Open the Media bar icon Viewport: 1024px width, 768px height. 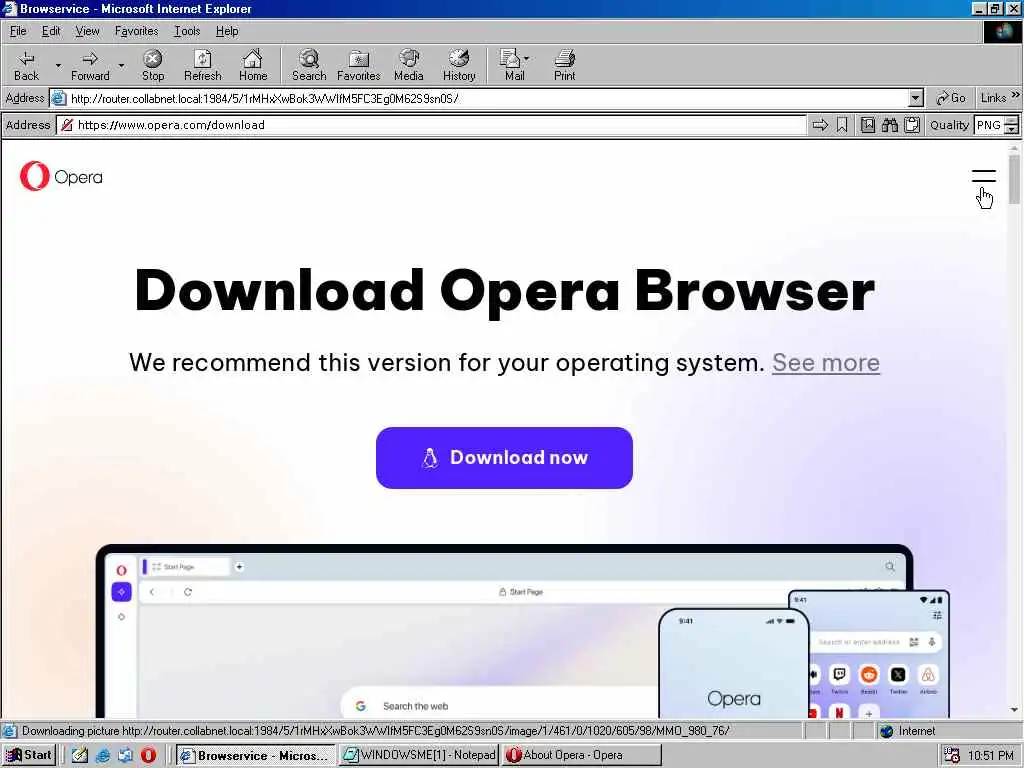coord(409,65)
